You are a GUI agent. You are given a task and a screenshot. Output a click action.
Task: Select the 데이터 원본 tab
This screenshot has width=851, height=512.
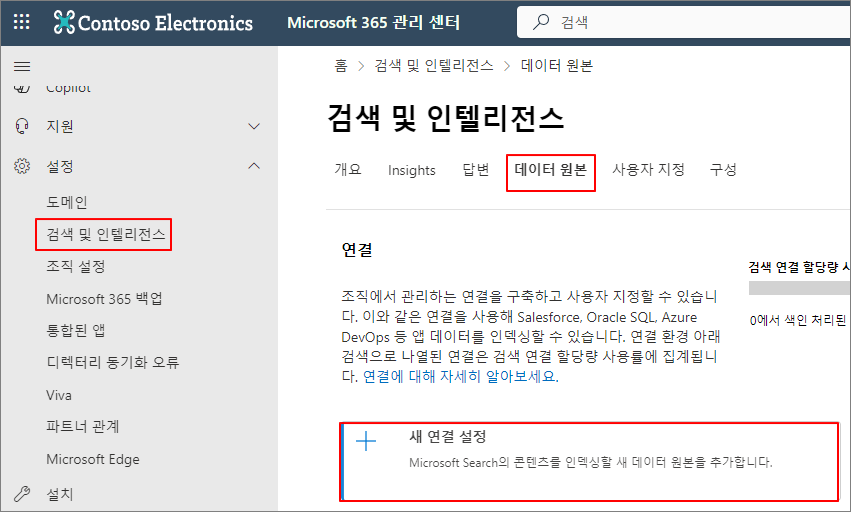coord(551,170)
